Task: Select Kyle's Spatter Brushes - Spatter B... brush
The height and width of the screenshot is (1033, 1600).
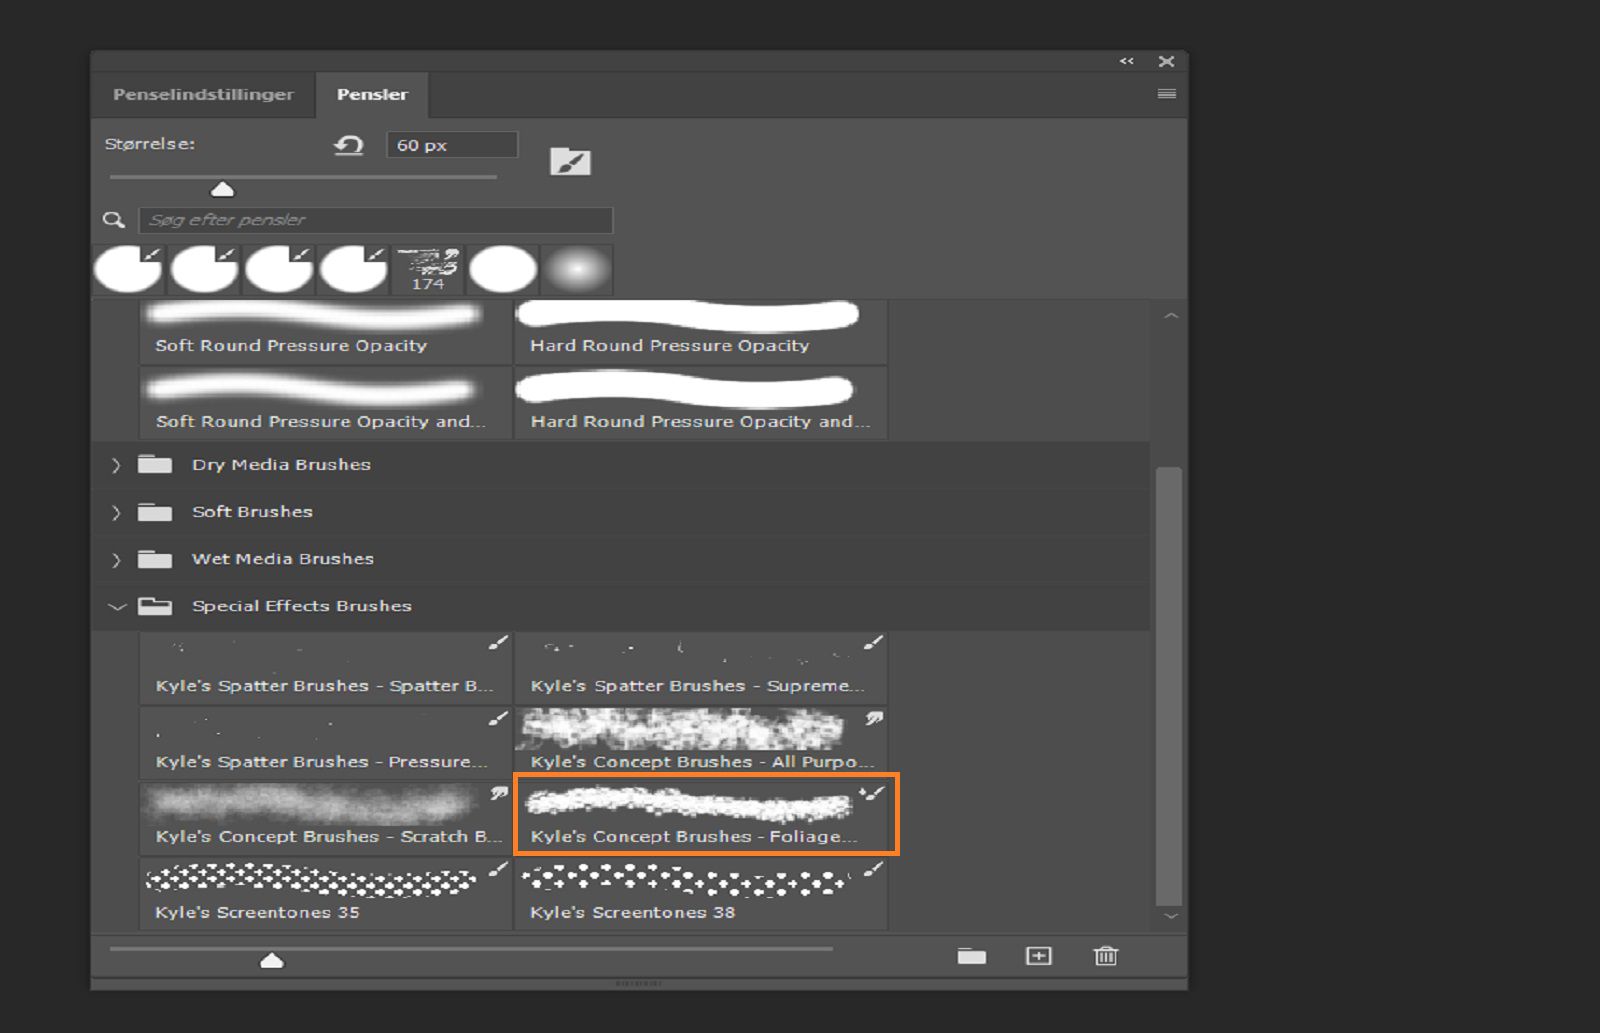Action: point(325,668)
